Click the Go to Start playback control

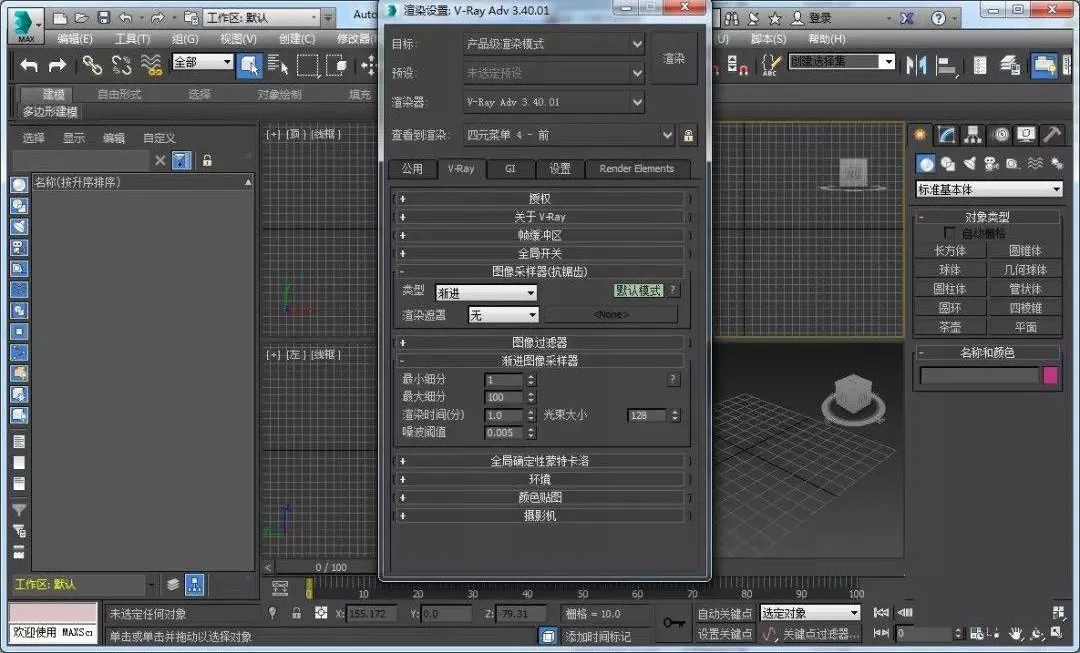(881, 612)
